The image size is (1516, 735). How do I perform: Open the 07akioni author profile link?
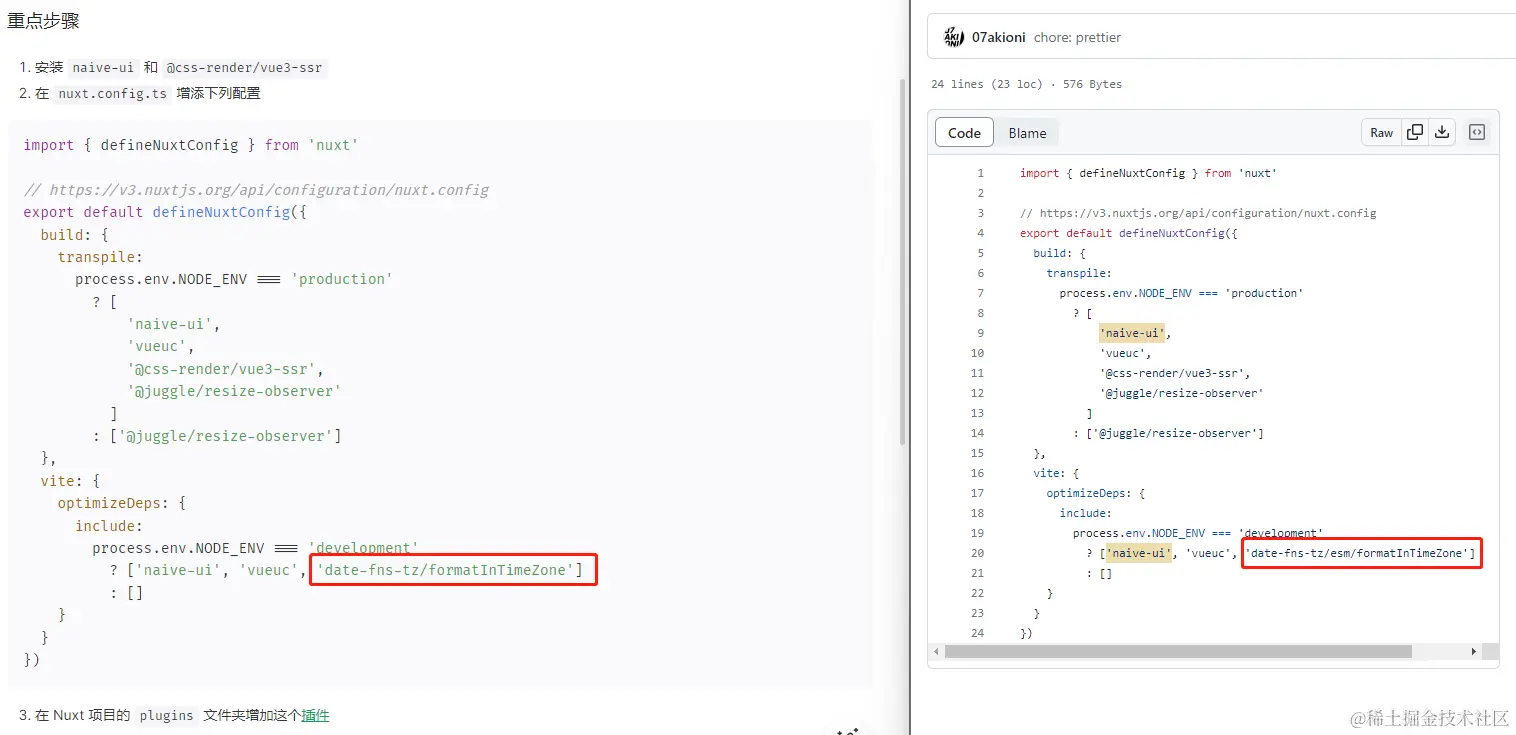(x=998, y=37)
